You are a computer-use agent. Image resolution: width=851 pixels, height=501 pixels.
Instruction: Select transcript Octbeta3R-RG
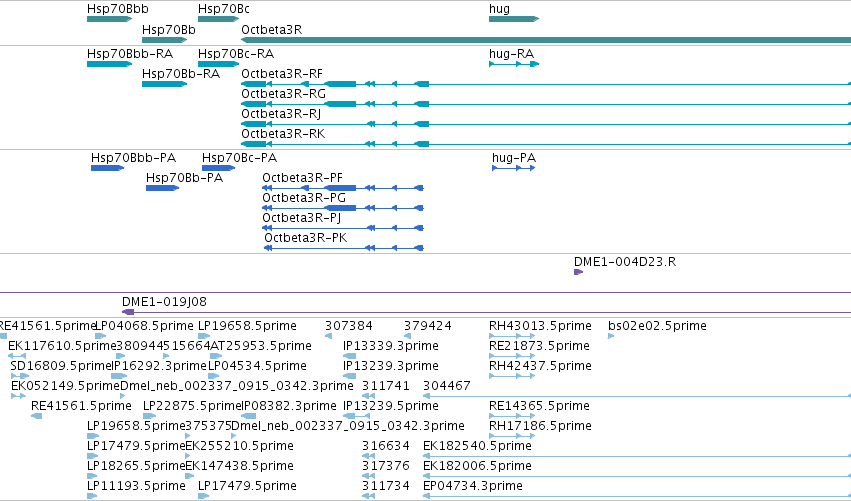coord(284,94)
